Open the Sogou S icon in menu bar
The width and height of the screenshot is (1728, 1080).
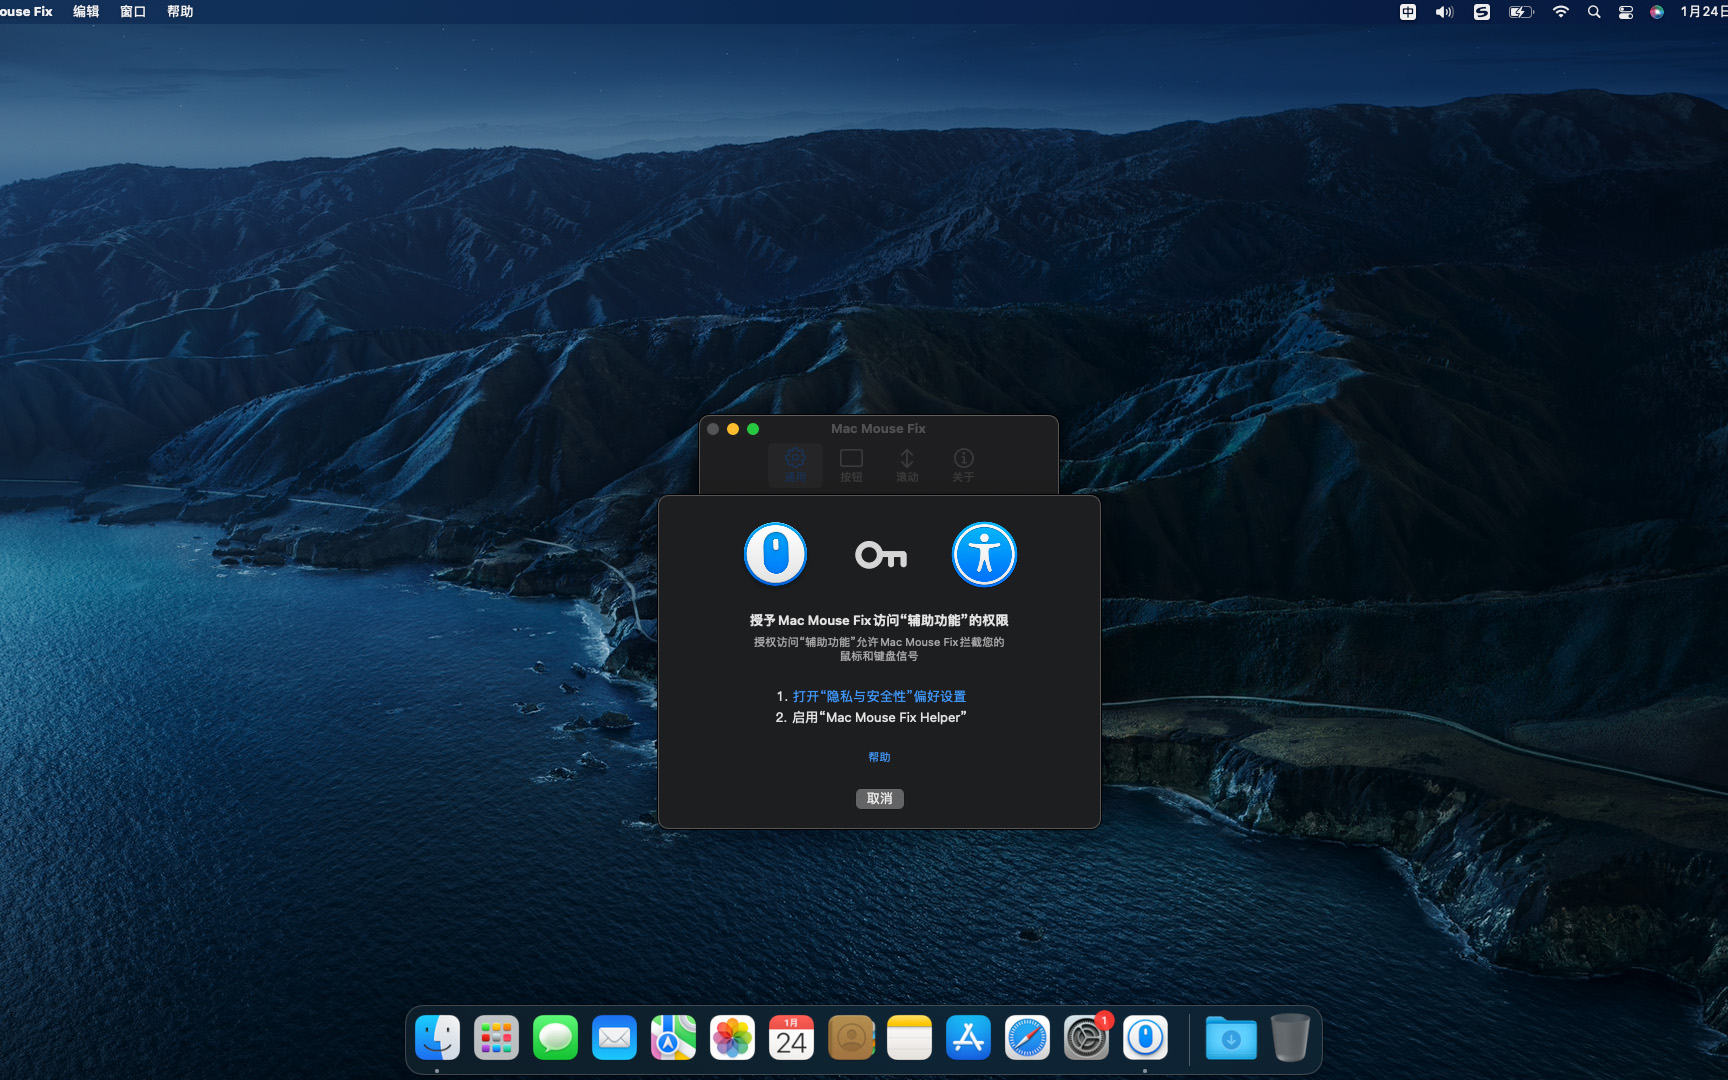tap(1482, 12)
